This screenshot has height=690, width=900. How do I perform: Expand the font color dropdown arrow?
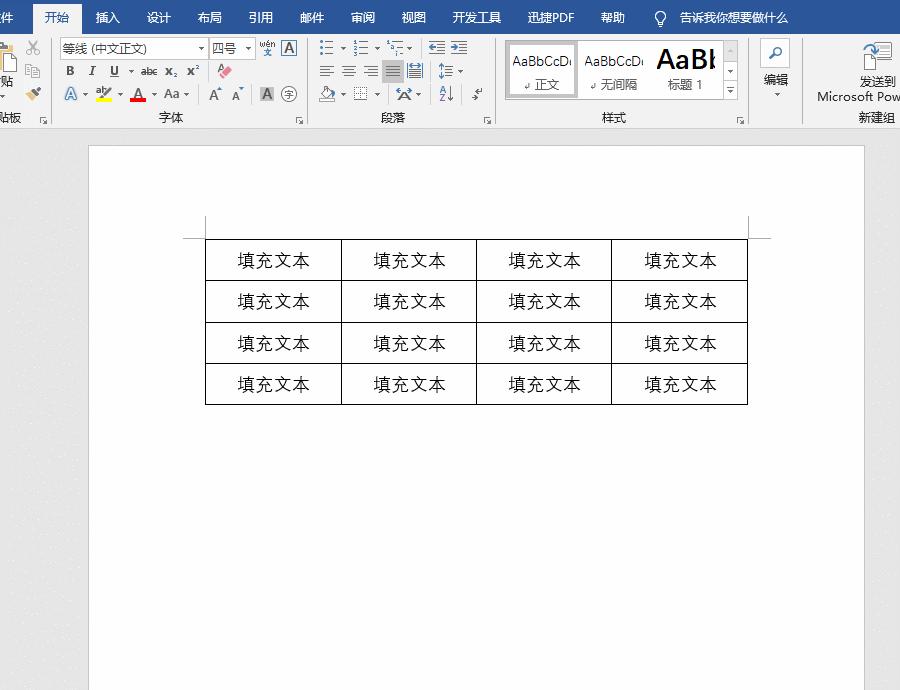[153, 94]
